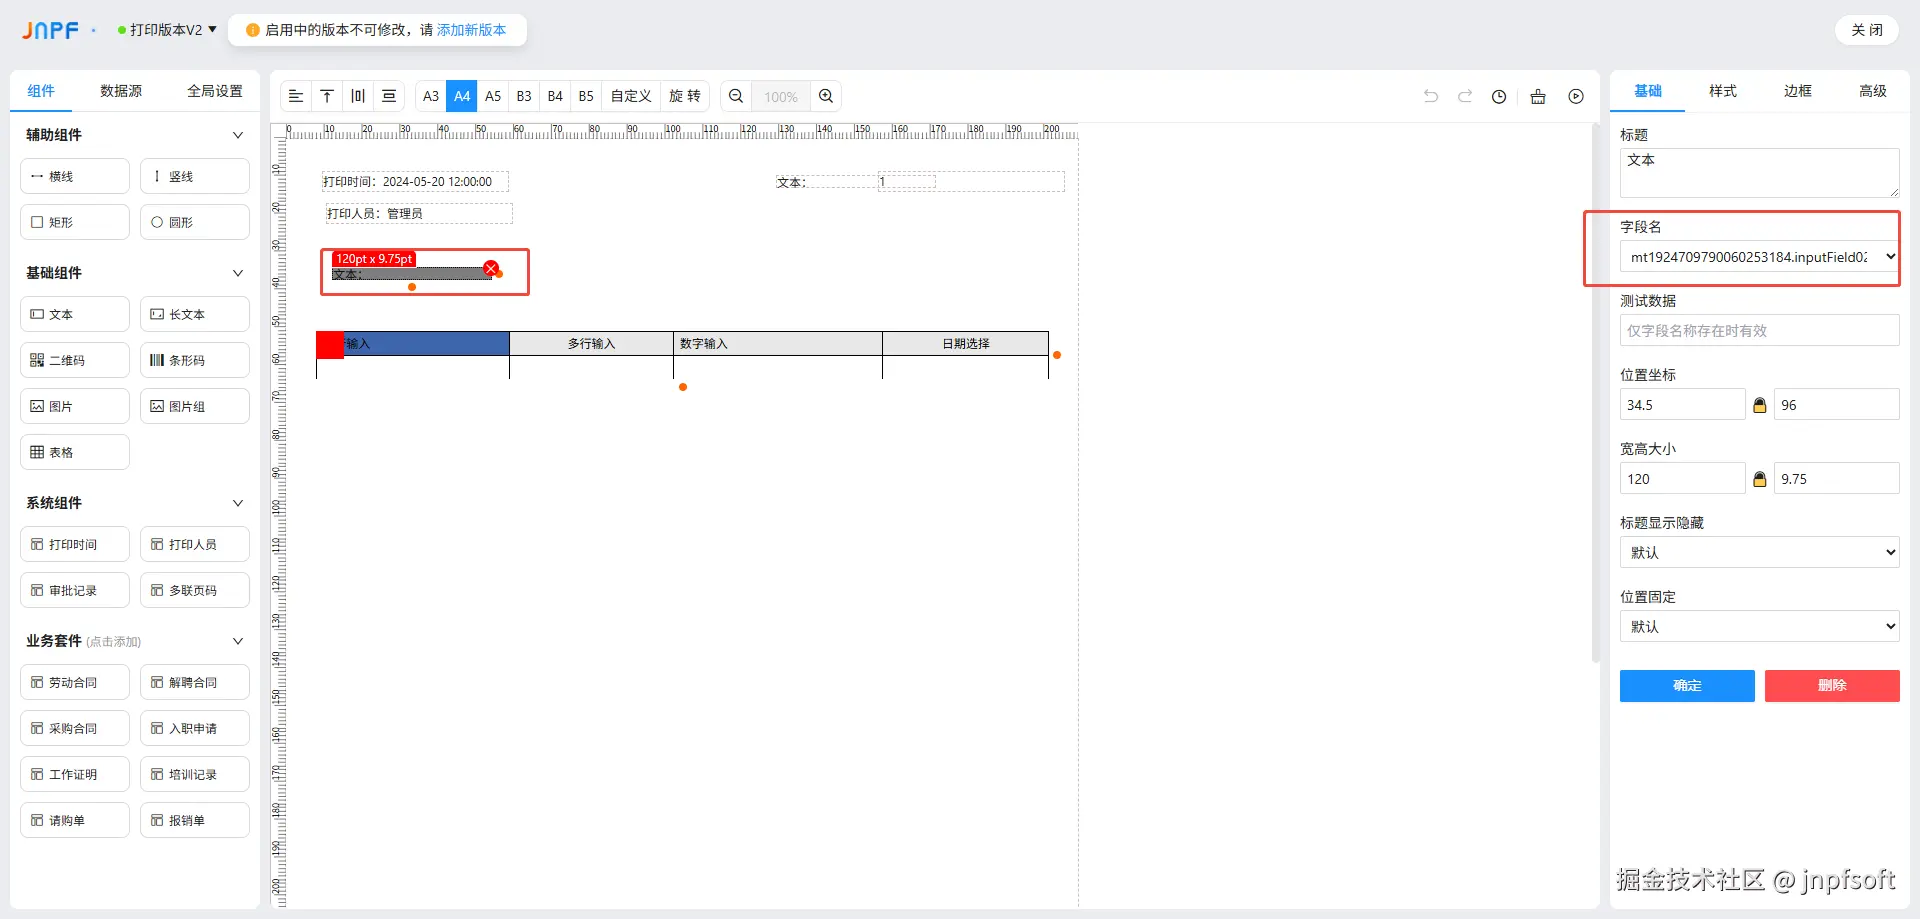The image size is (1920, 919).
Task: Add the 竖线 vertical line component
Action: point(195,176)
